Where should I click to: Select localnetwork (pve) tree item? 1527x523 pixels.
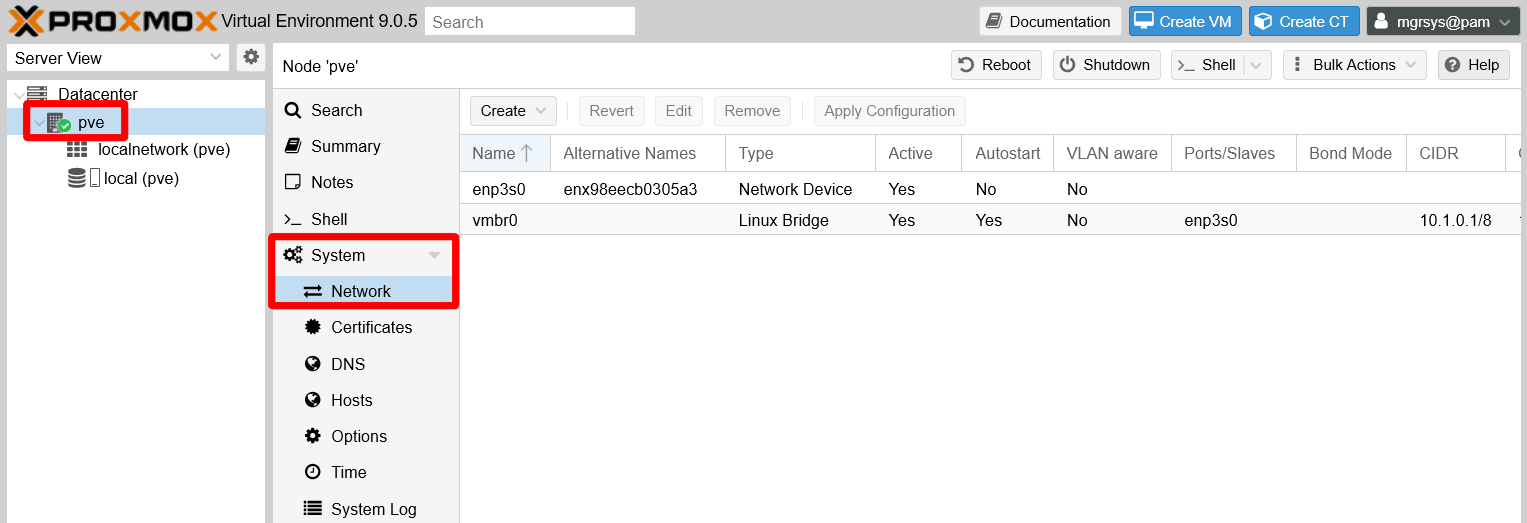click(x=164, y=150)
